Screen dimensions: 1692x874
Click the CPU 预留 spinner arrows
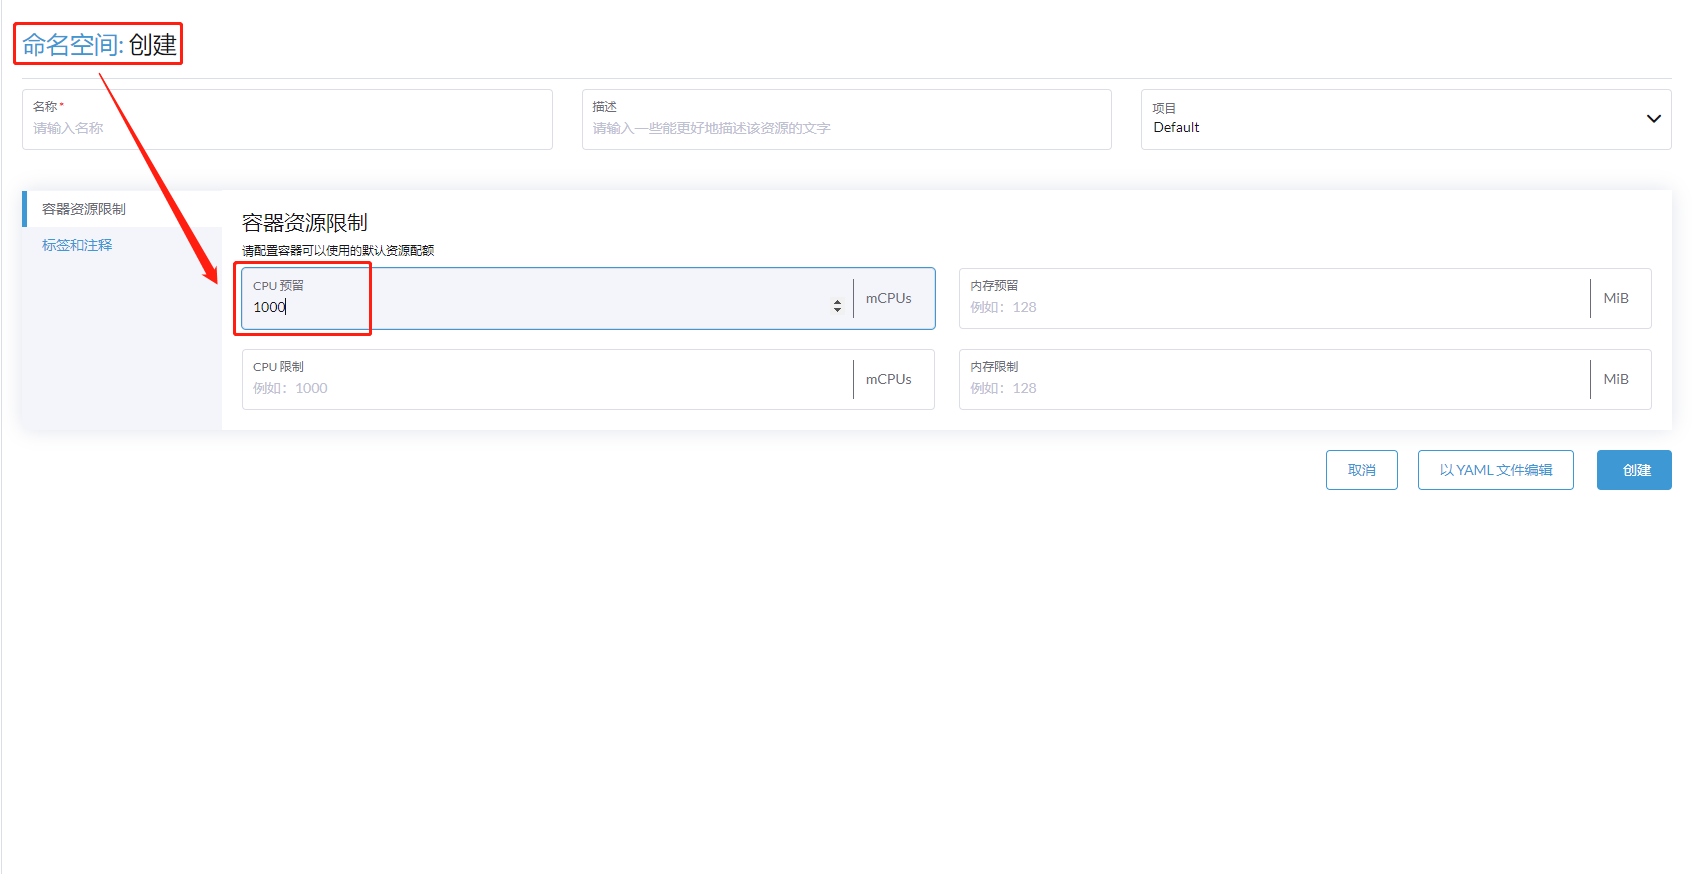coord(837,307)
